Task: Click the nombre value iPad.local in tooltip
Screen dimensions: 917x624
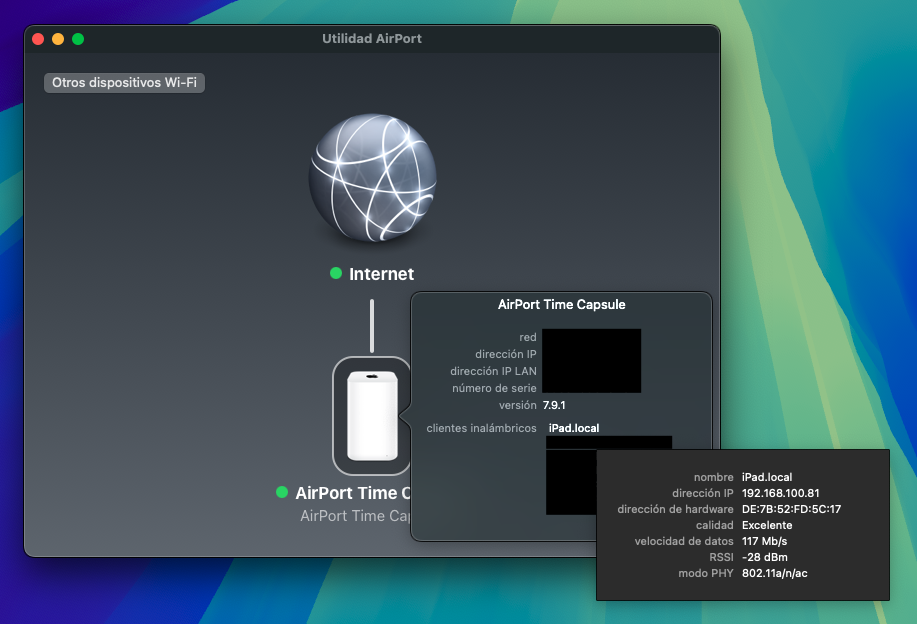Action: pos(767,477)
